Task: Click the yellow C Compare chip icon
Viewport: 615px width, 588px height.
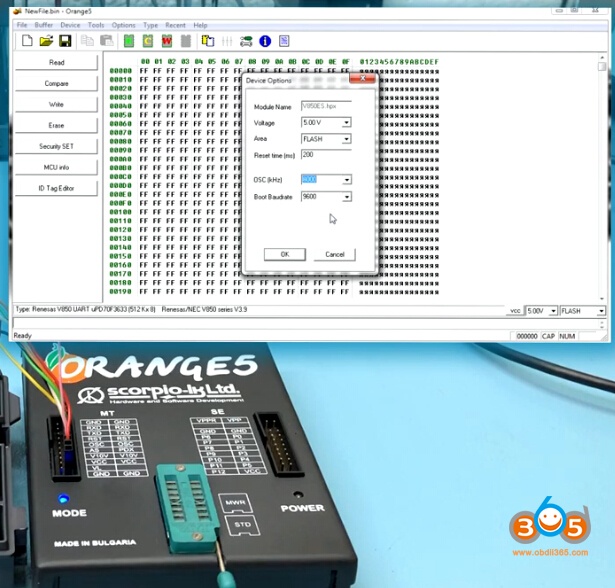Action: (148, 41)
